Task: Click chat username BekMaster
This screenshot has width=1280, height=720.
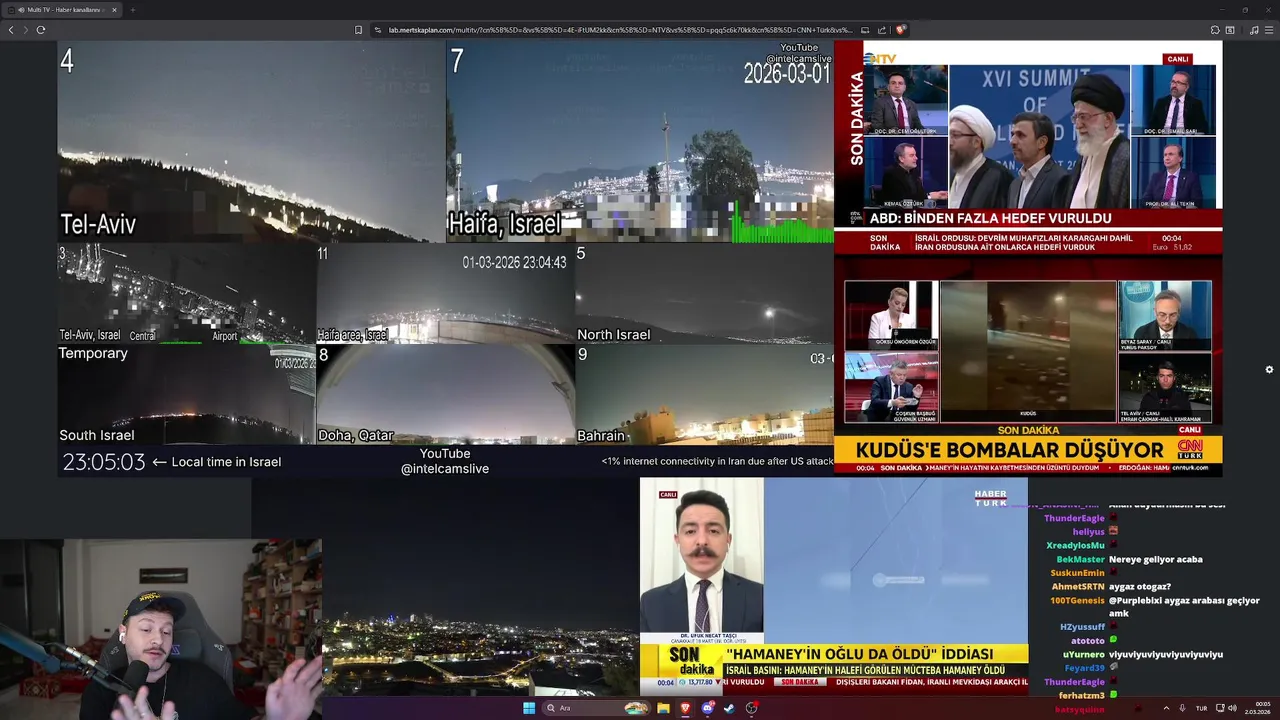Action: 1080,559
